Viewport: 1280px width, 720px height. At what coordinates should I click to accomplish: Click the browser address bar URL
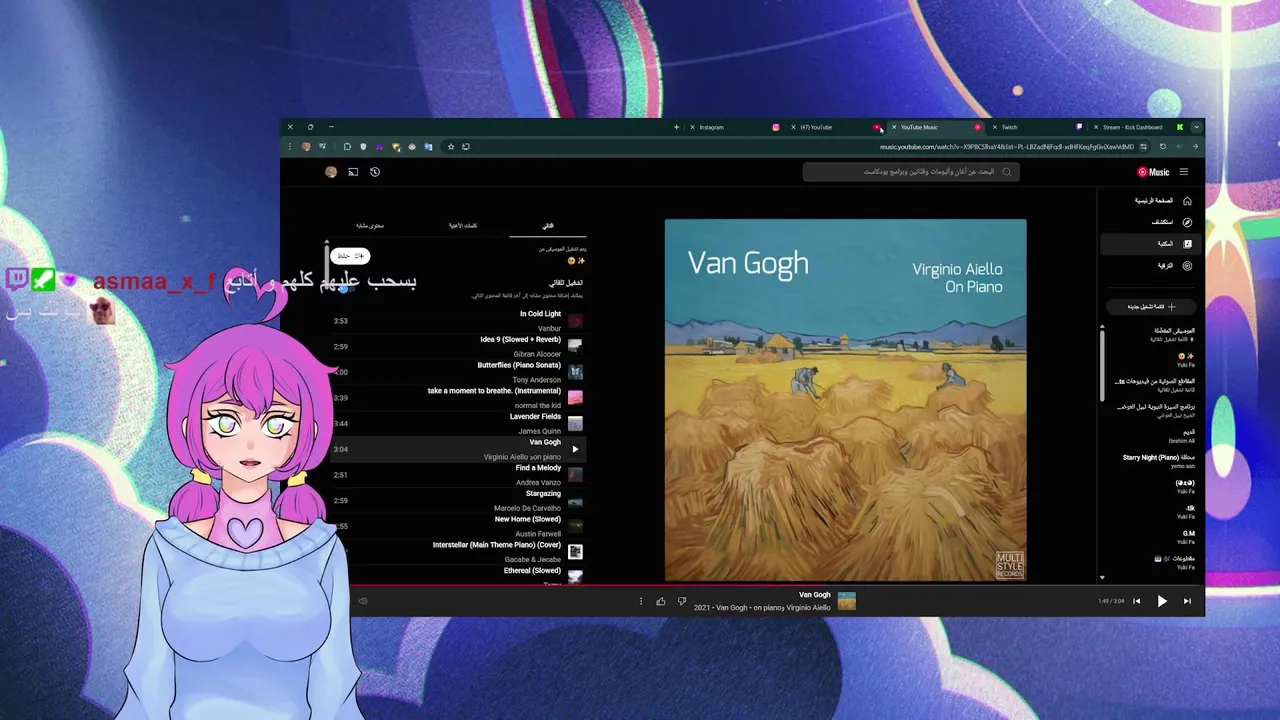1007,147
